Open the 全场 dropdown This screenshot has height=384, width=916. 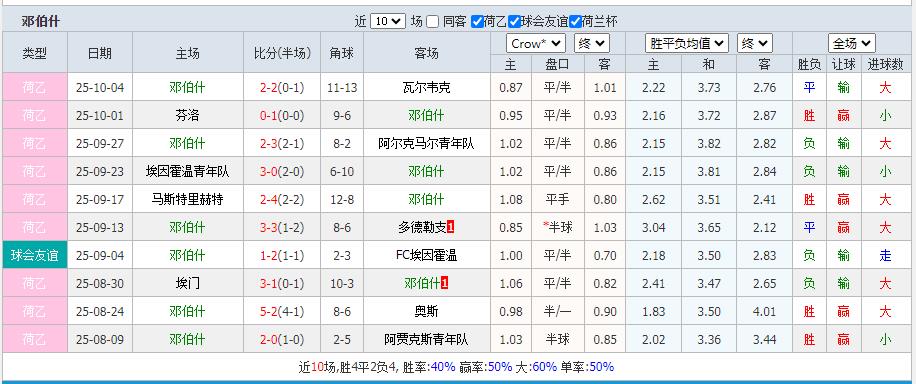851,43
